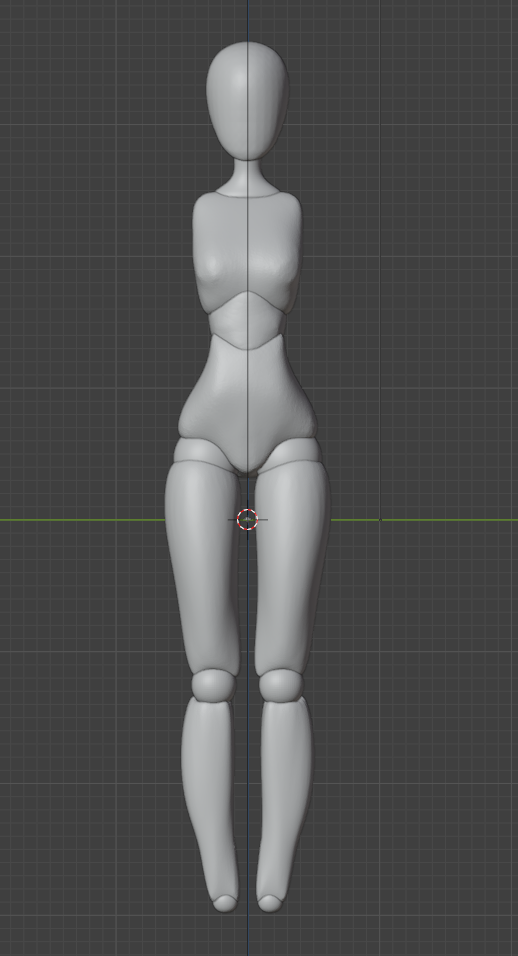Click the knee ball joint on viewer's left
Viewport: 518px width, 956px height.
coord(214,685)
